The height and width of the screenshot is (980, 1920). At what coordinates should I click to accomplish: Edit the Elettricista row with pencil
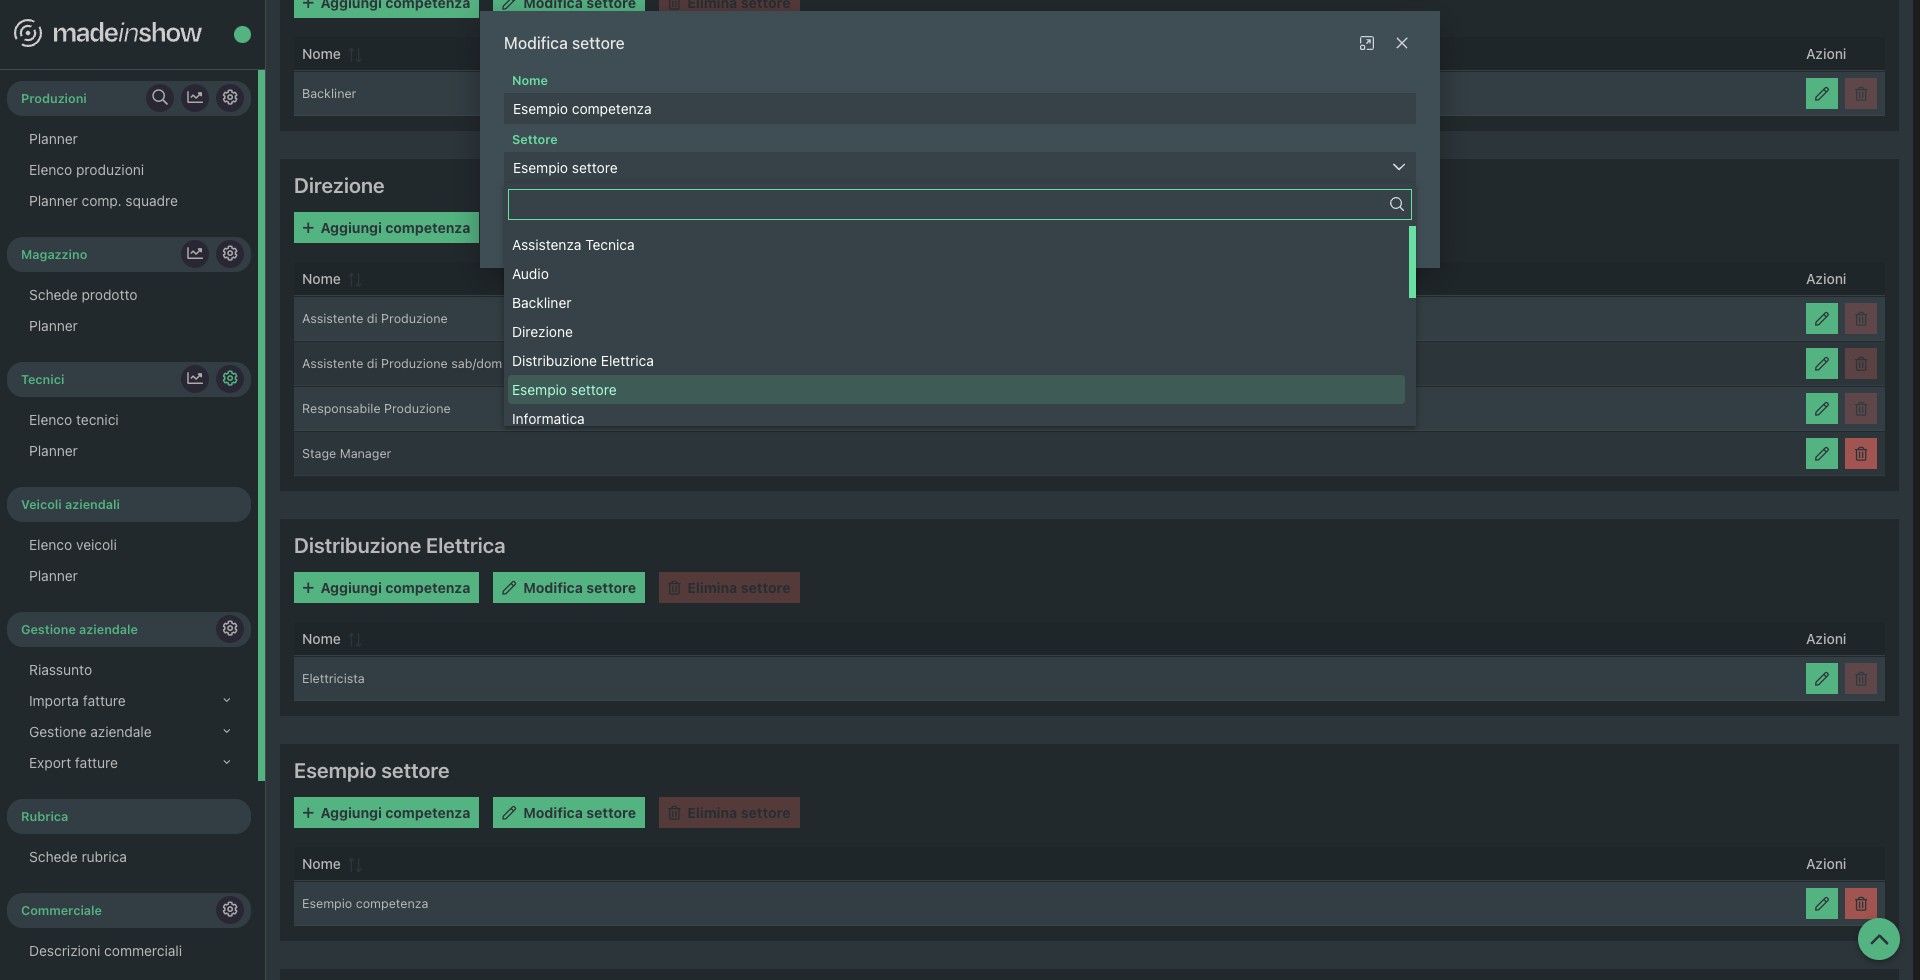[1821, 679]
